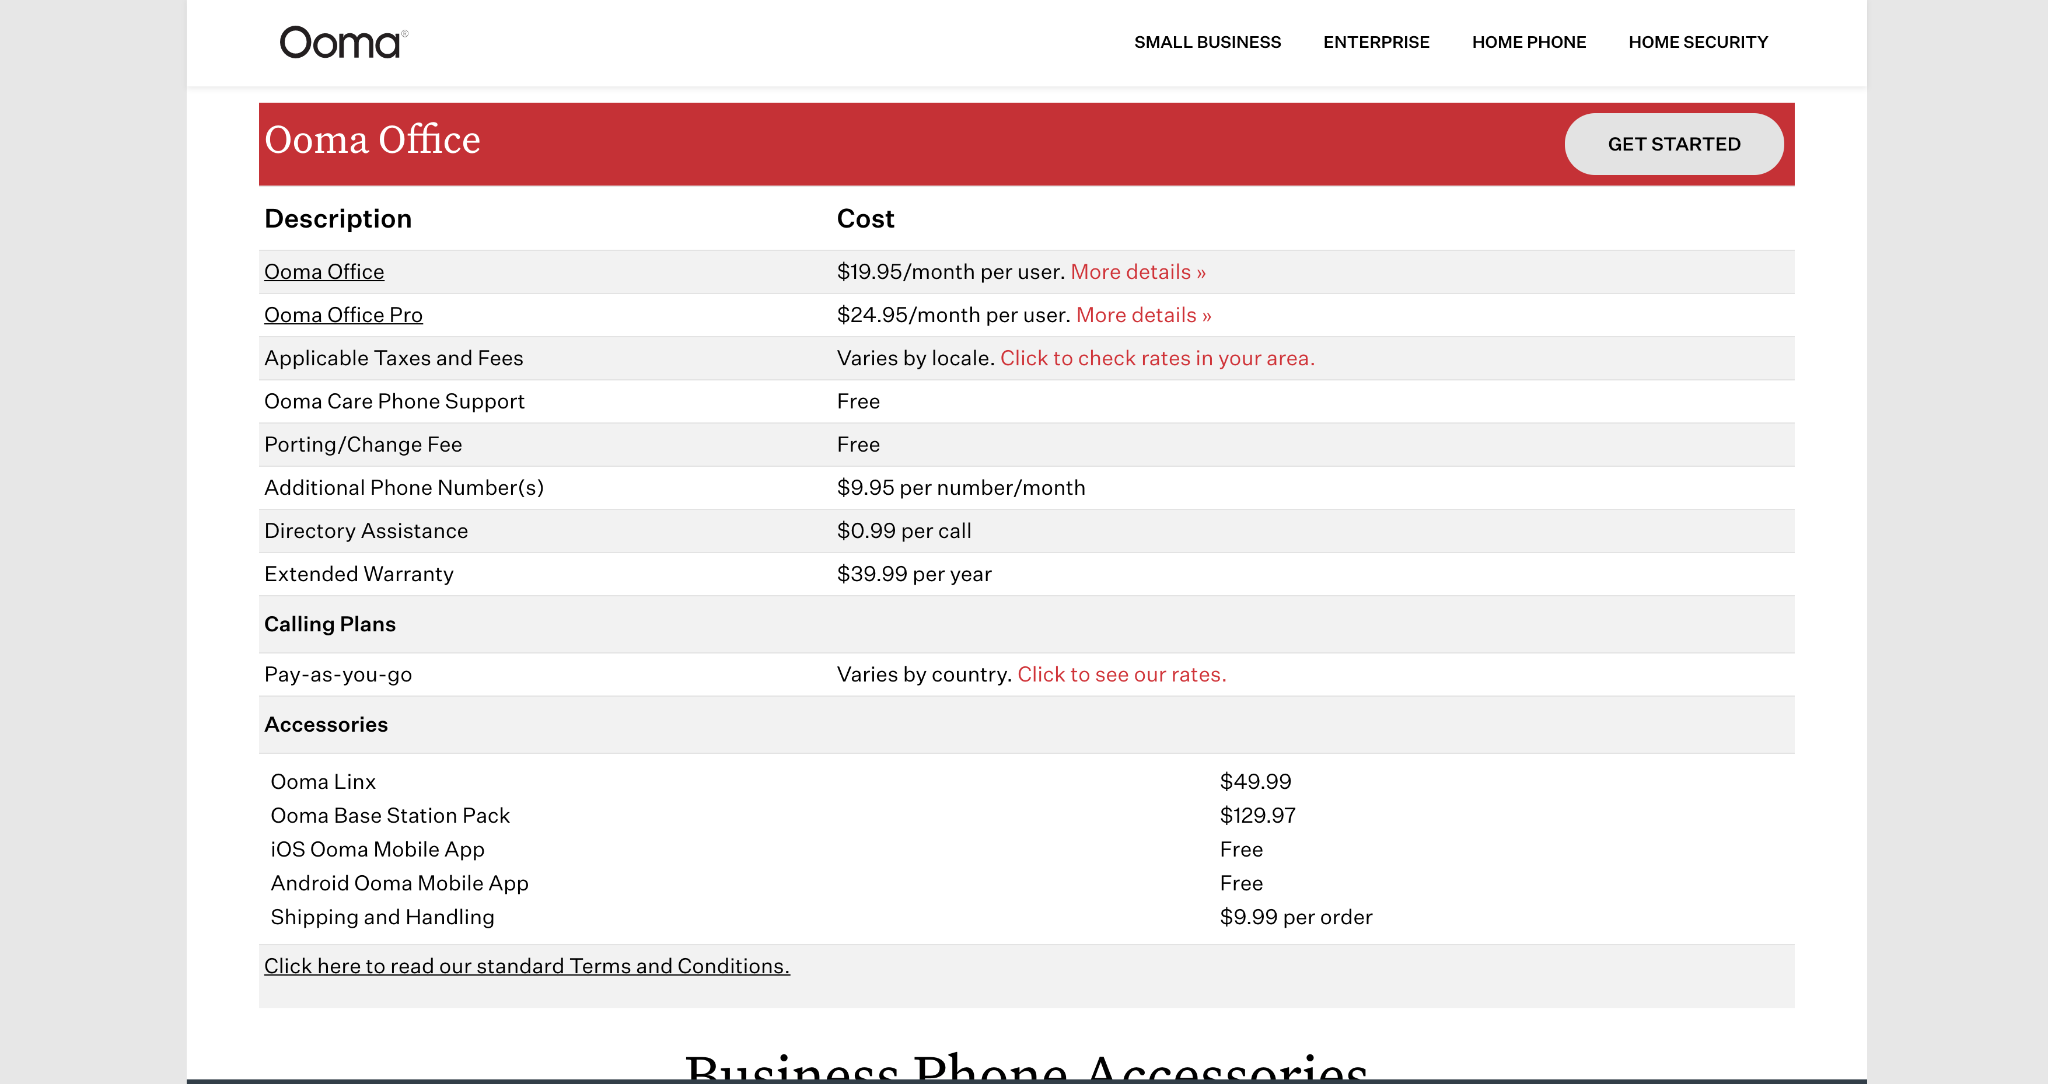Click the Ooma Linx accessory row

point(323,782)
